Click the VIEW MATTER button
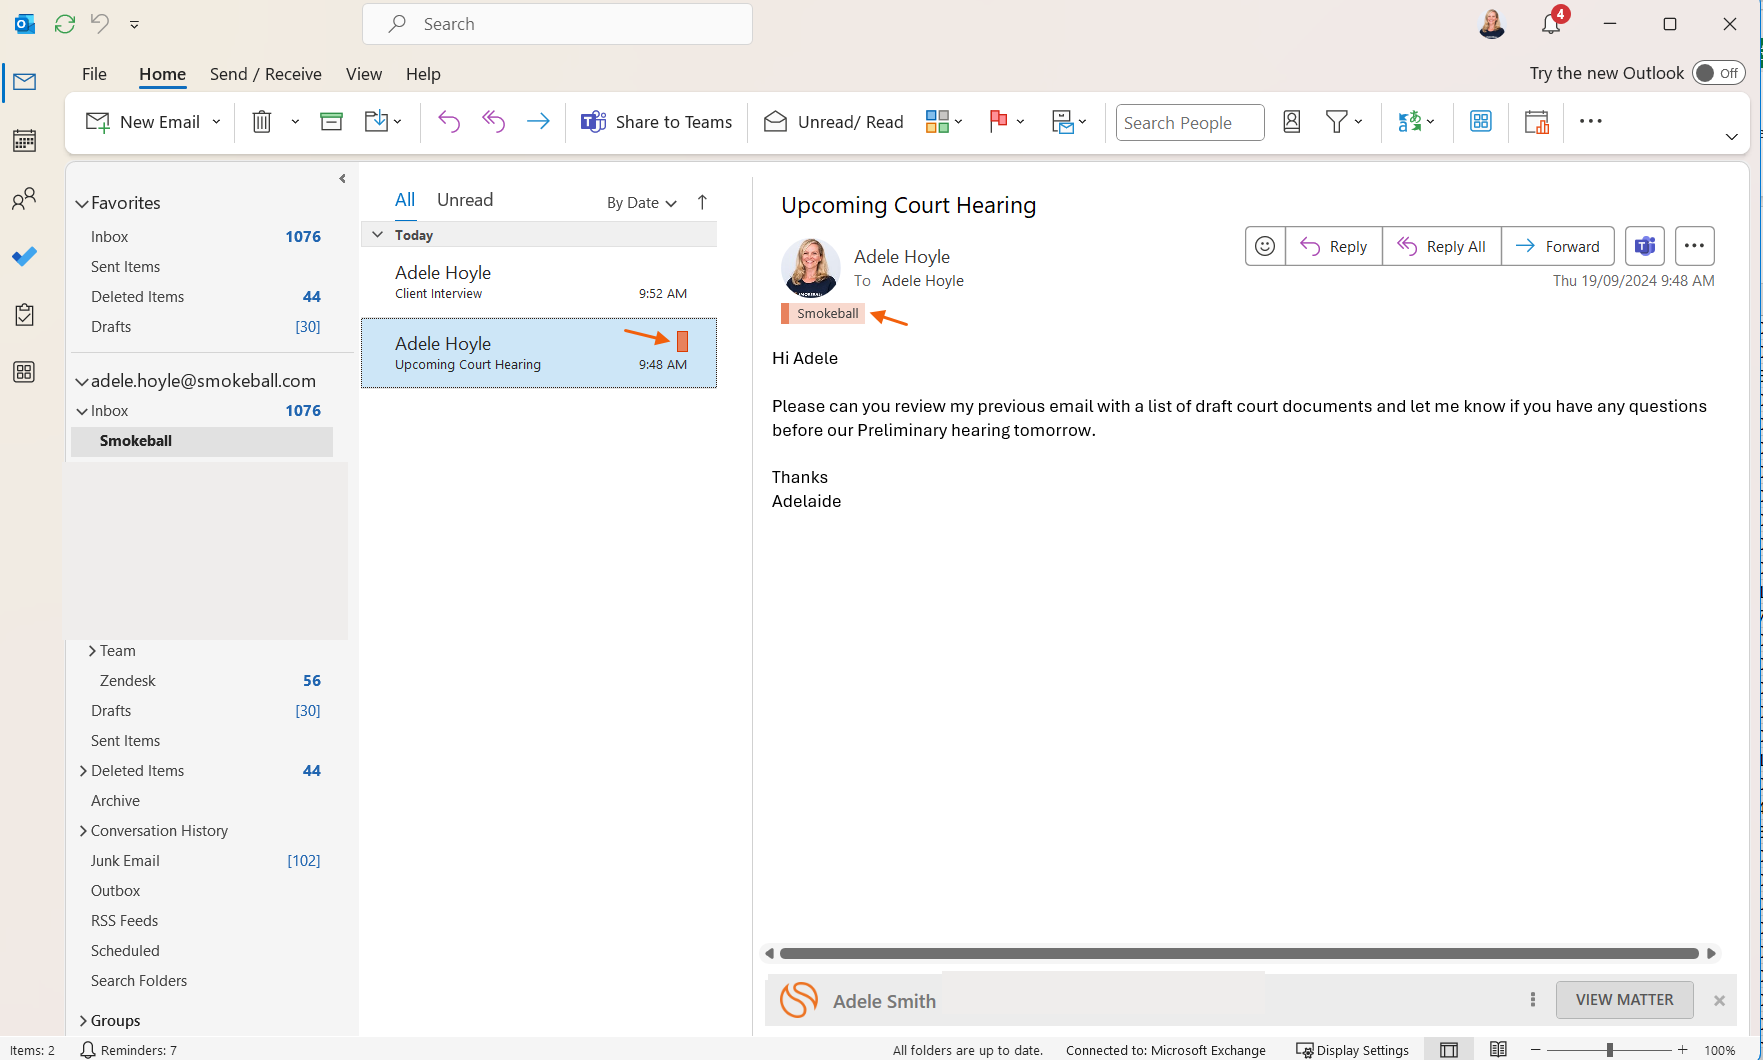Viewport: 1763px width, 1060px height. (1624, 1000)
